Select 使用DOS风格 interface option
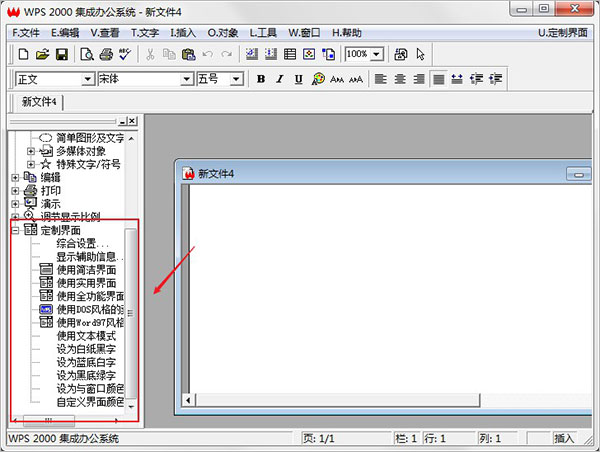Screen dimensions: 600x452 (x=90, y=310)
